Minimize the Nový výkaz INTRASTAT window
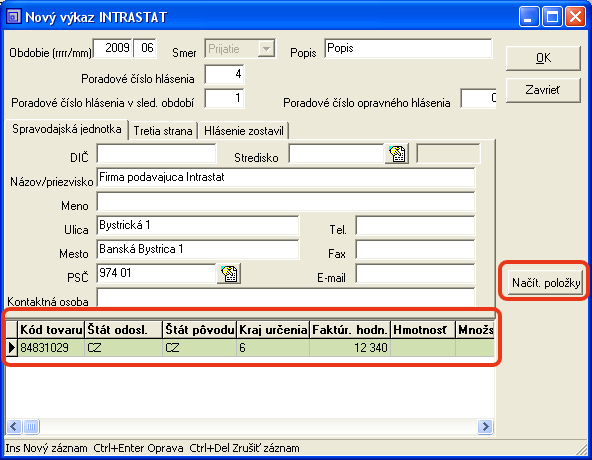The image size is (592, 460). coord(529,17)
